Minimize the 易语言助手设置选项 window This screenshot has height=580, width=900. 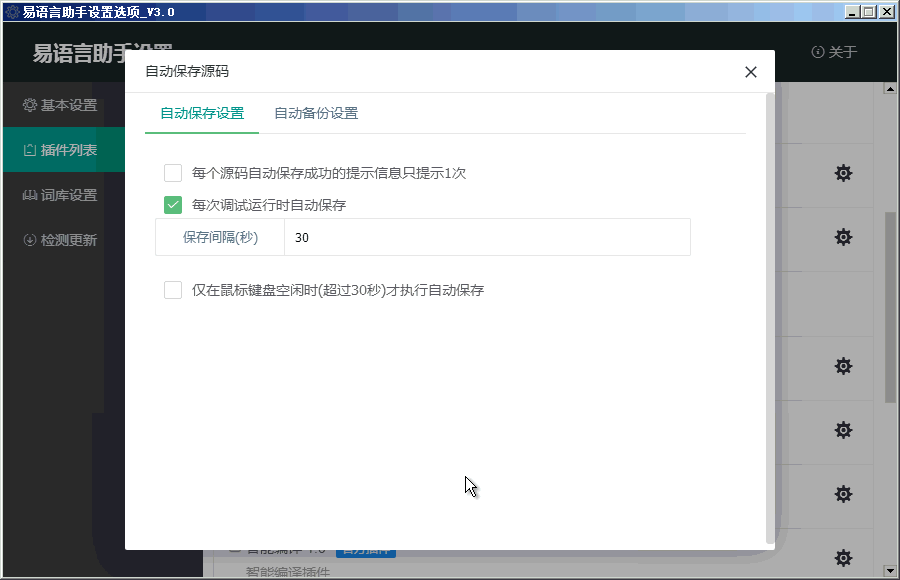852,11
